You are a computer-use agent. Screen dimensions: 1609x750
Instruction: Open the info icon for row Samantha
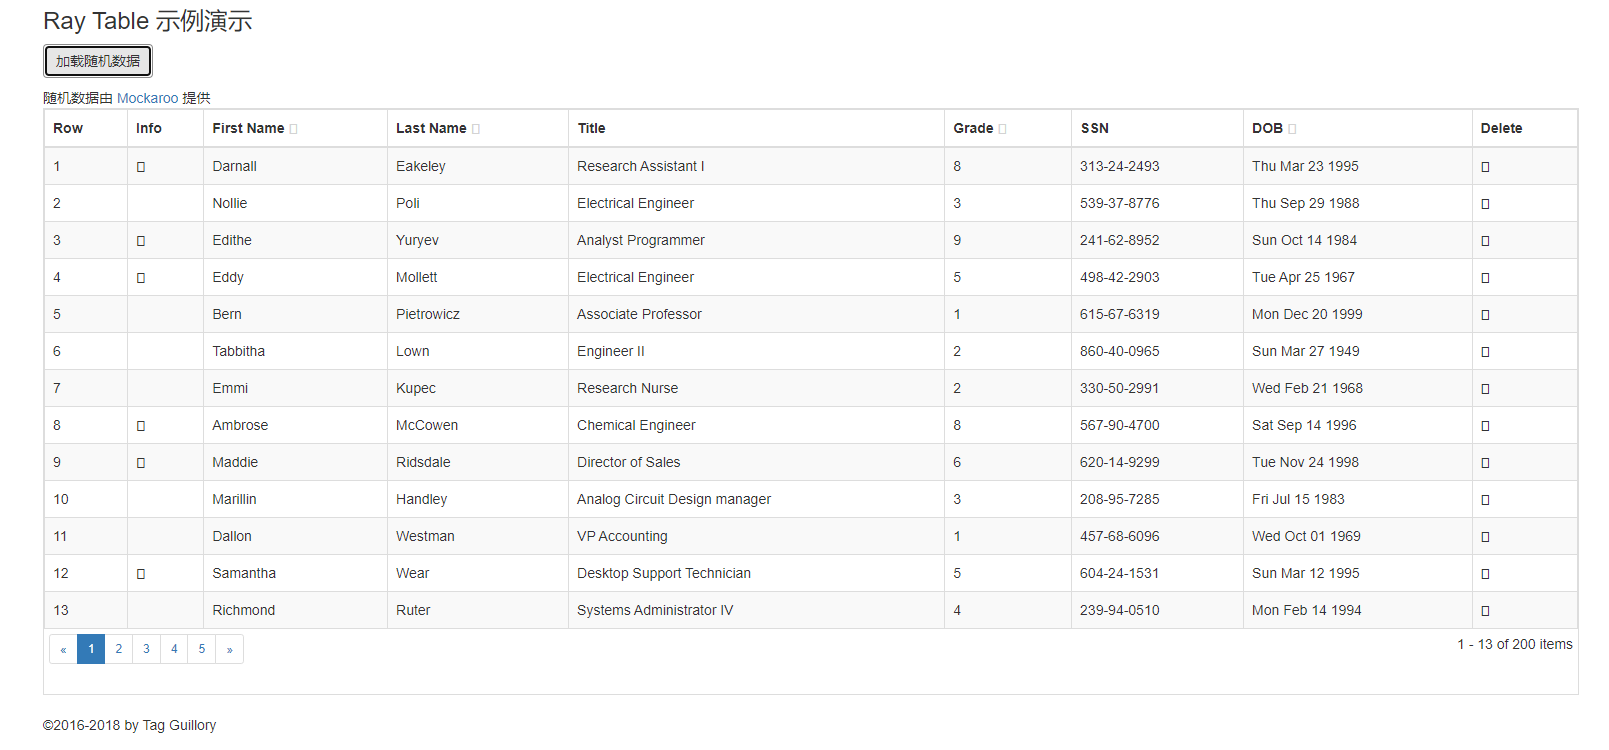pyautogui.click(x=141, y=574)
